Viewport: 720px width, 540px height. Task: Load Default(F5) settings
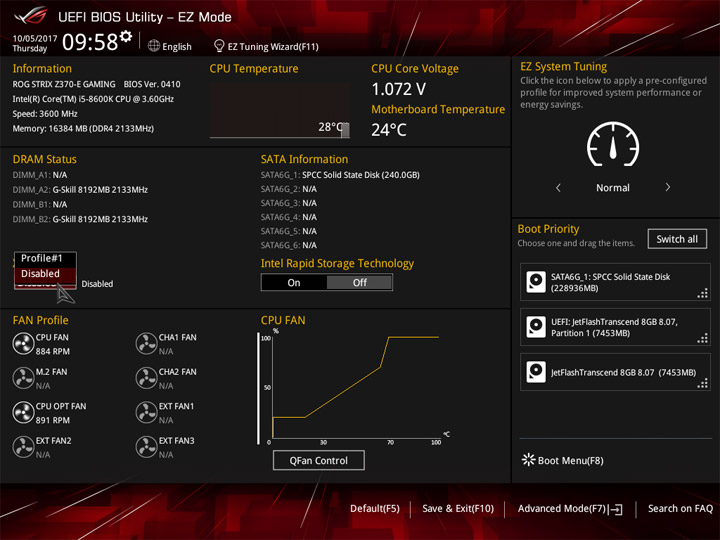click(x=375, y=509)
